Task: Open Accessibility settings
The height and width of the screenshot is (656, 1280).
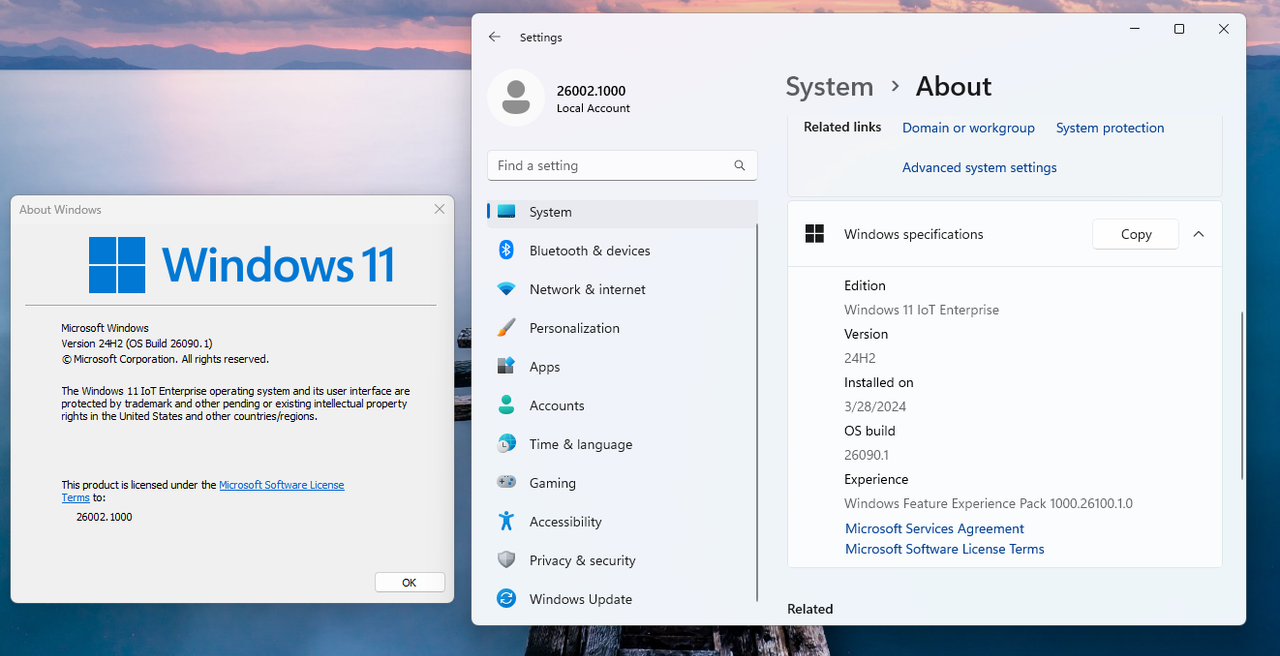Action: point(622,521)
